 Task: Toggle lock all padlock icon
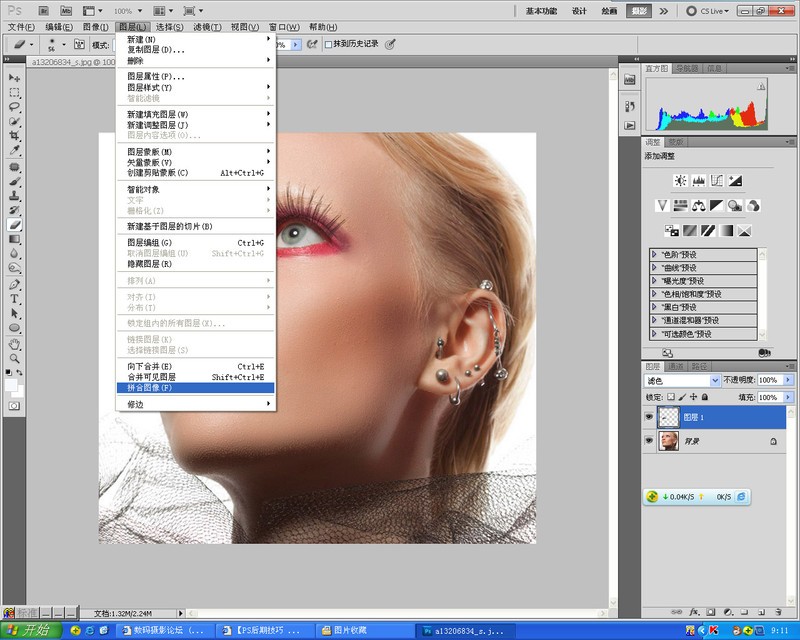tap(705, 397)
